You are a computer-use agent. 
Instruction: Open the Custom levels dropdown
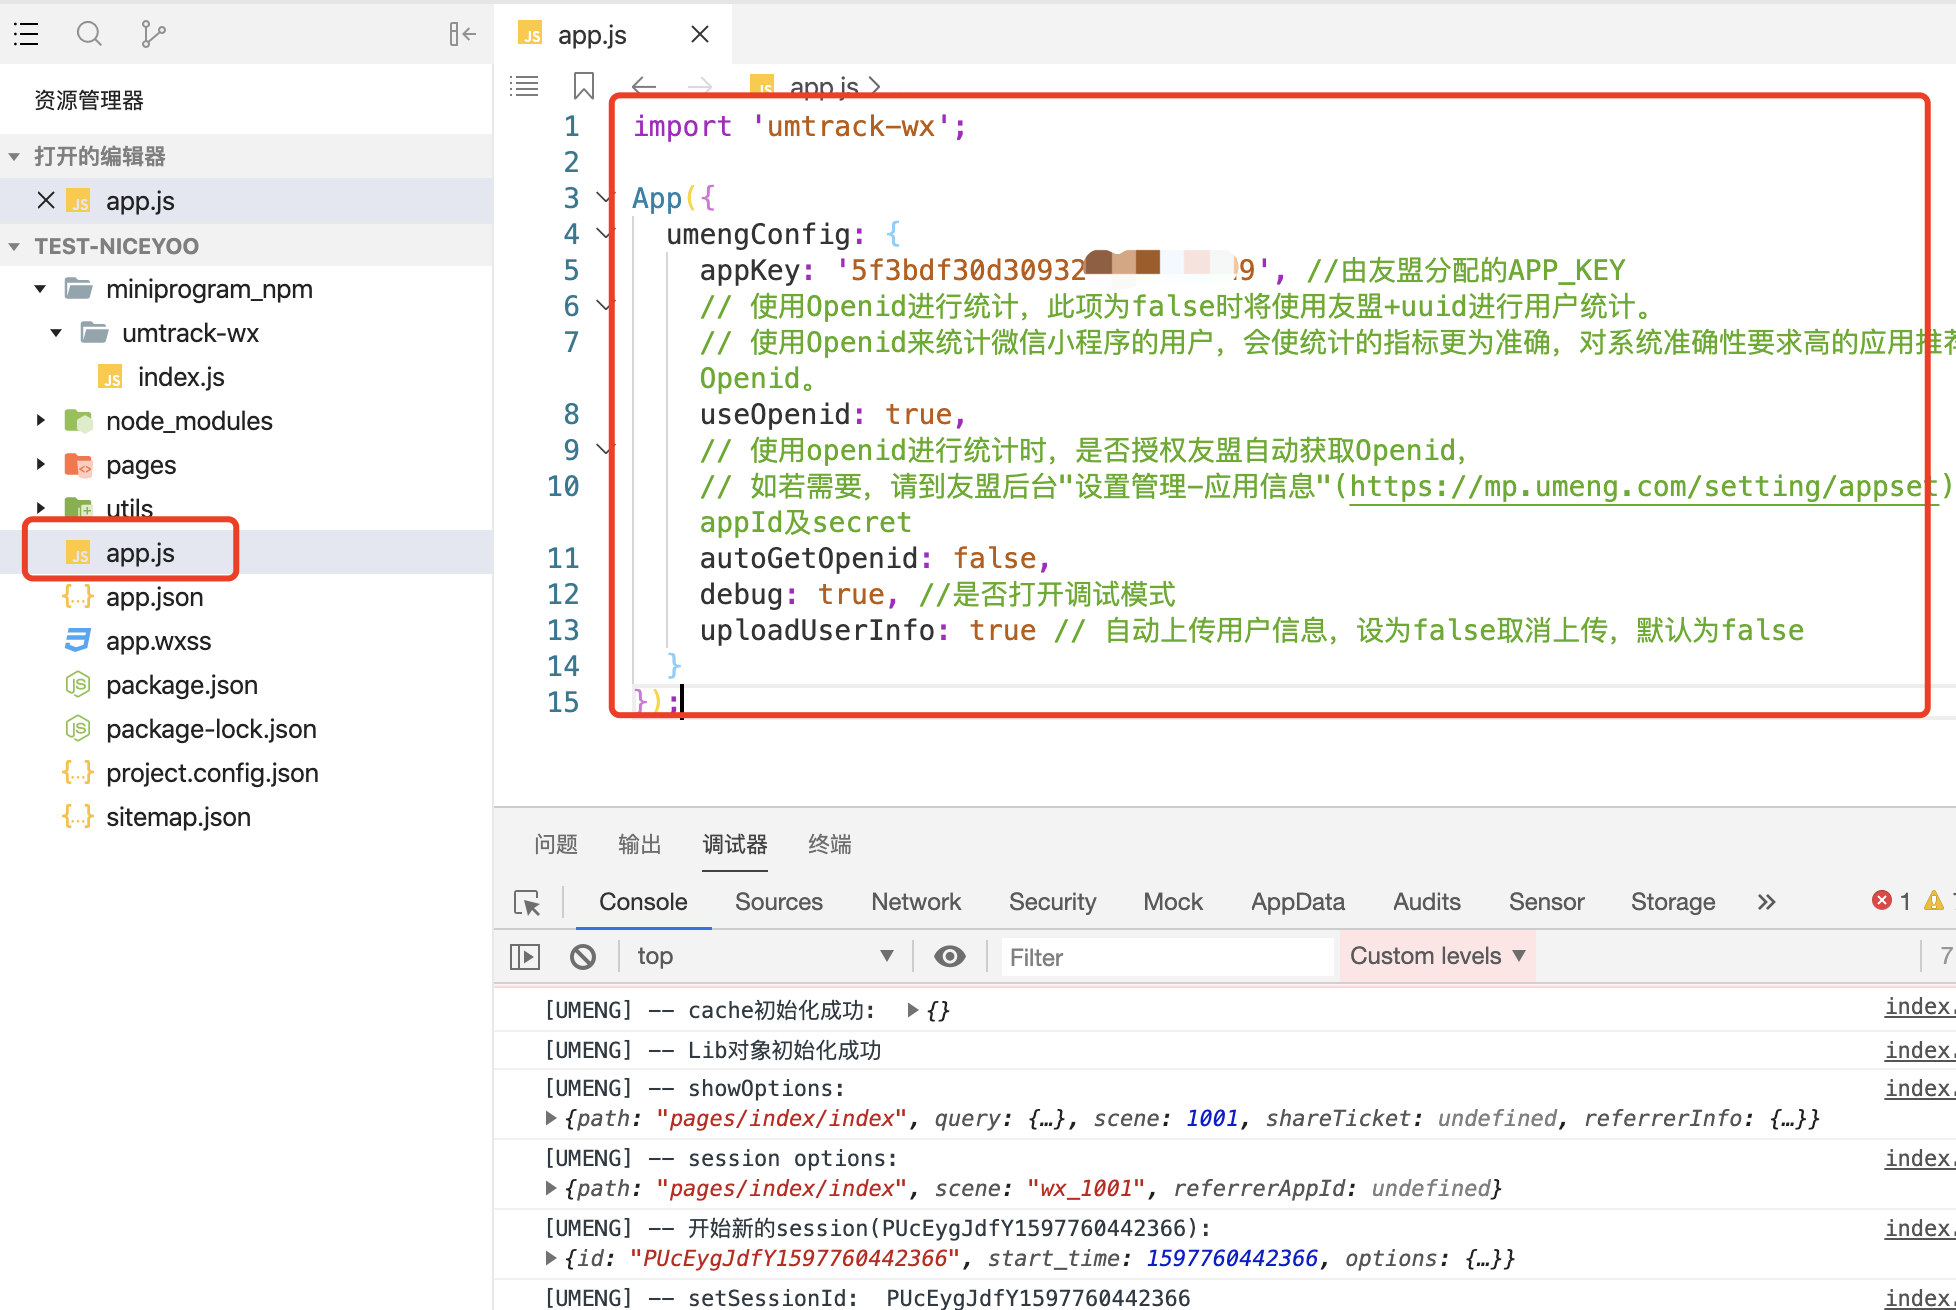1437,957
